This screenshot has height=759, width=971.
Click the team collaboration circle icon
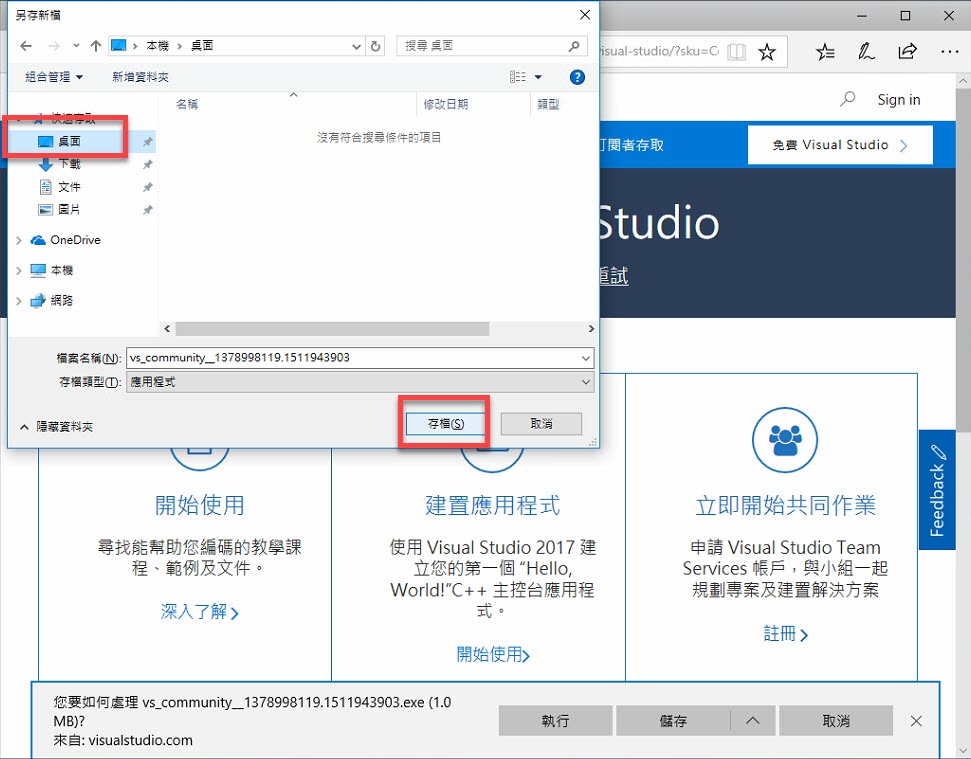coord(785,440)
